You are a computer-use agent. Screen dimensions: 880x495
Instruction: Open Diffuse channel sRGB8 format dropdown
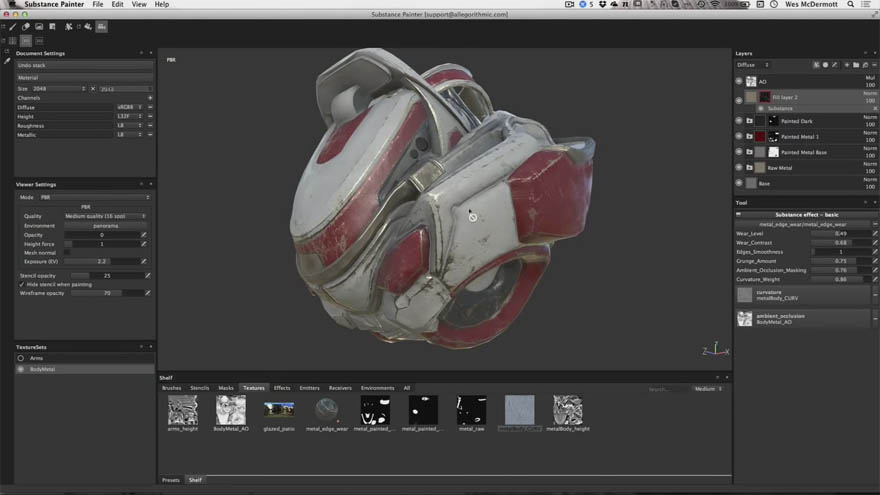(129, 107)
